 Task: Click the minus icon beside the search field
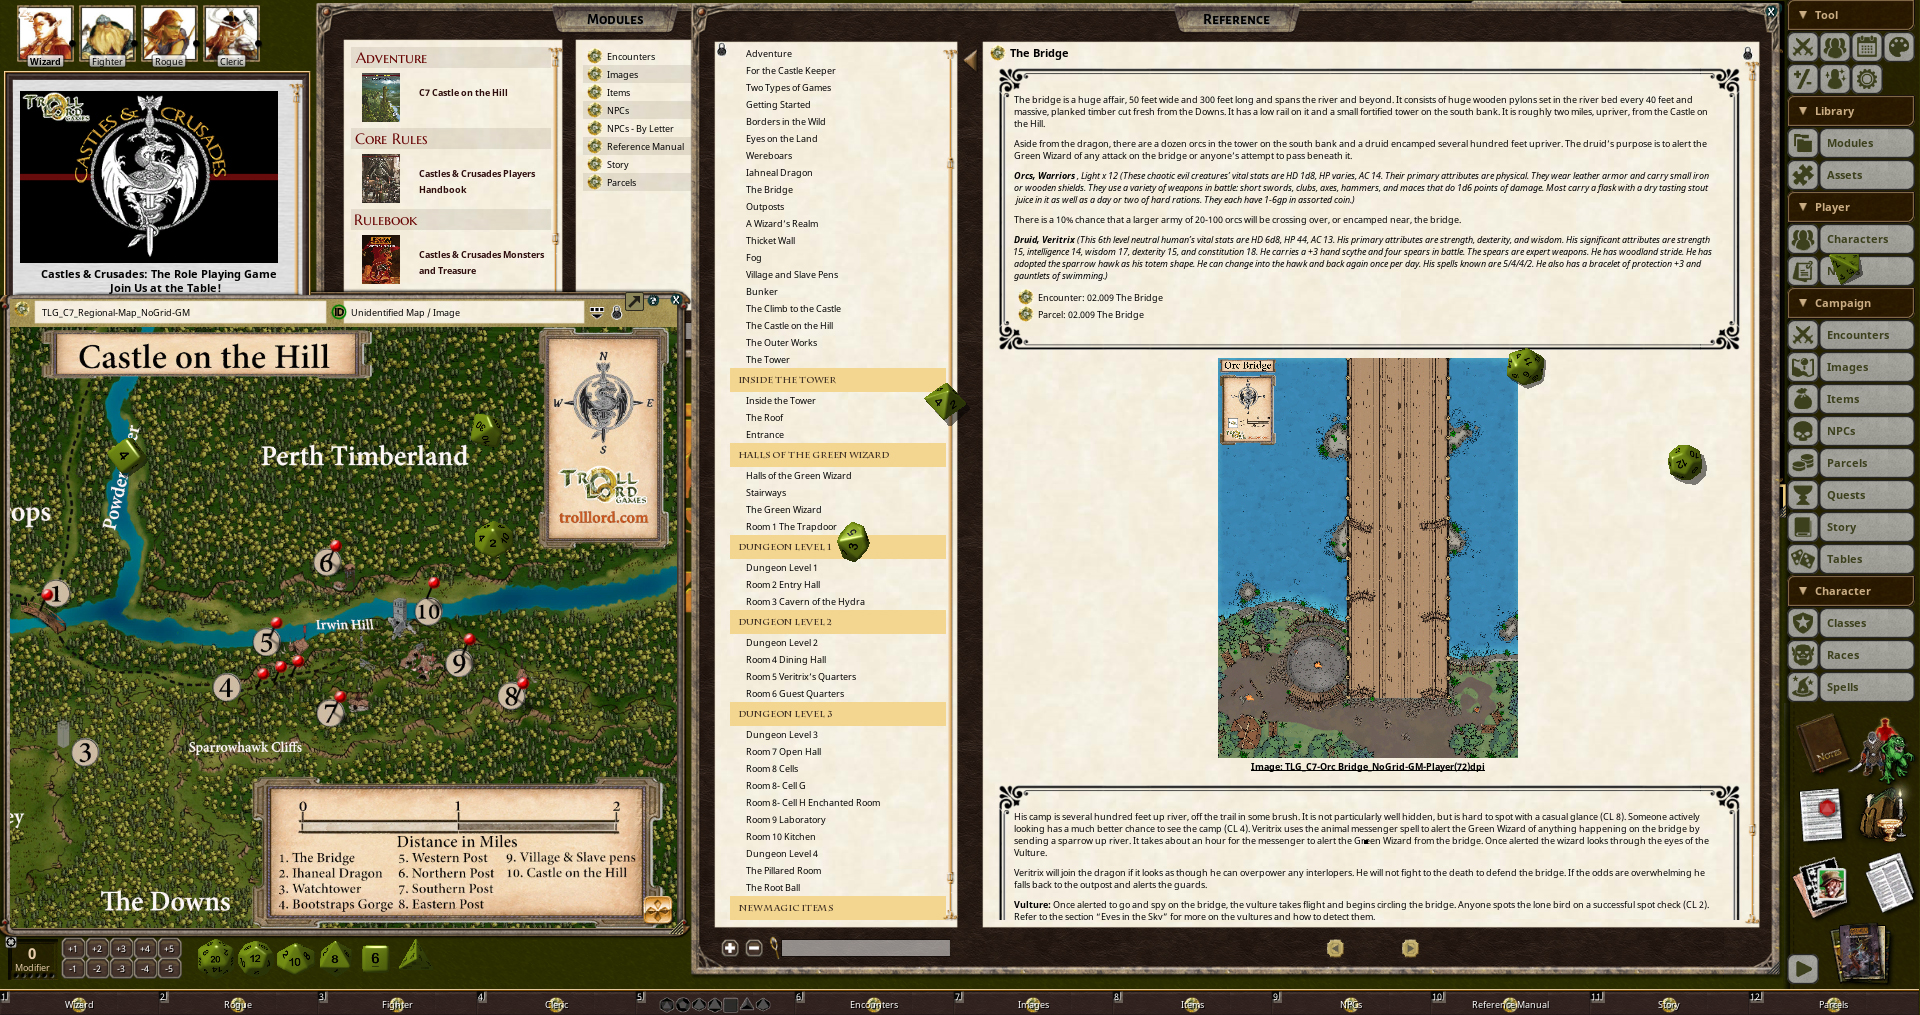pos(754,948)
